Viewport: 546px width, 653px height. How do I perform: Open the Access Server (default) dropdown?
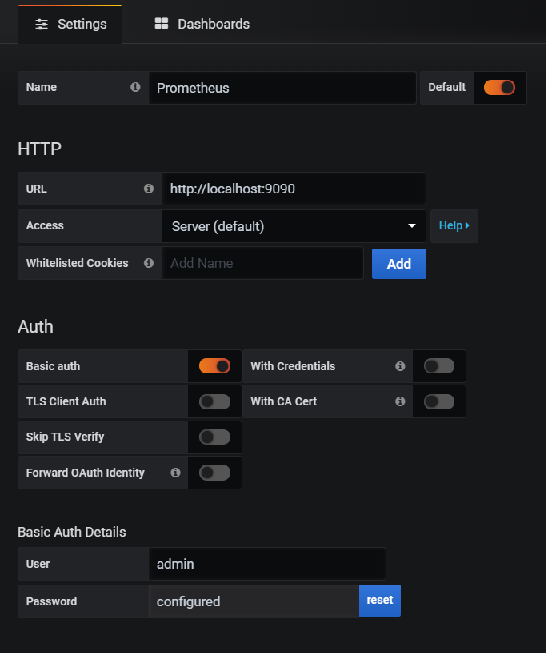click(x=294, y=226)
